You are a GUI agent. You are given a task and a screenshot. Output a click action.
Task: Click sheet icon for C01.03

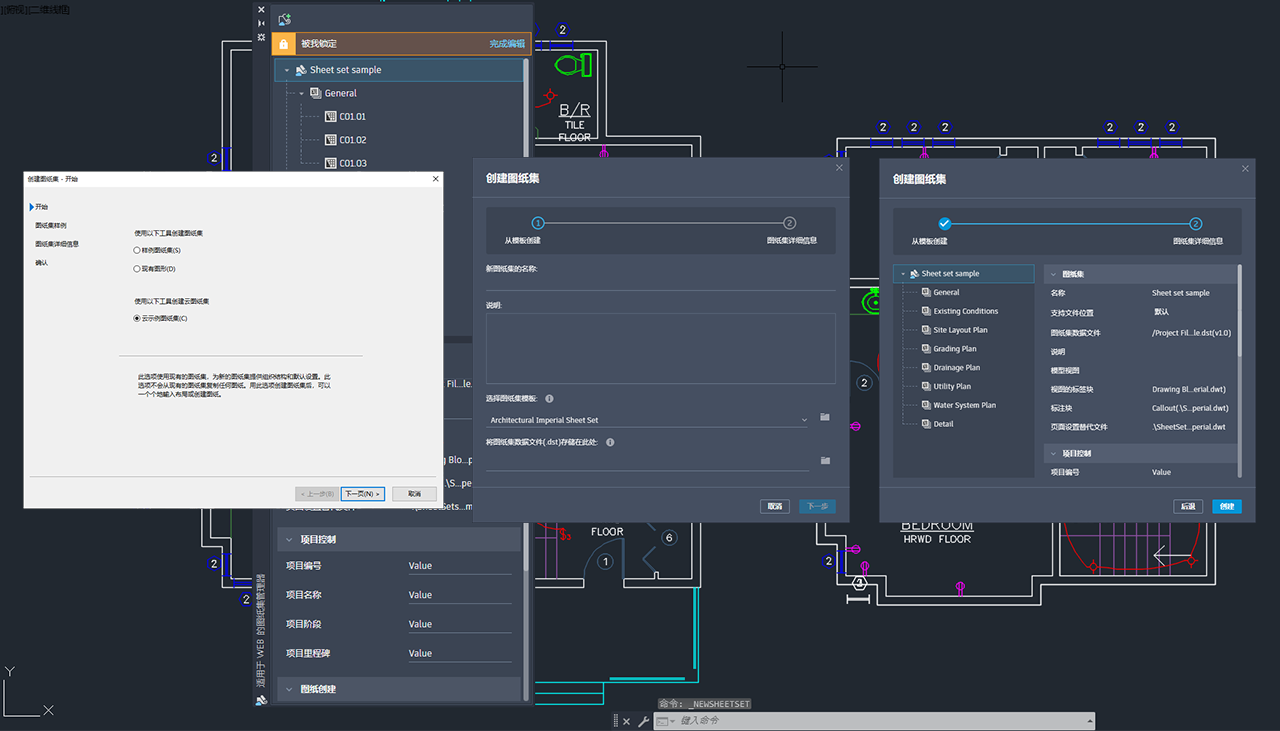click(331, 163)
